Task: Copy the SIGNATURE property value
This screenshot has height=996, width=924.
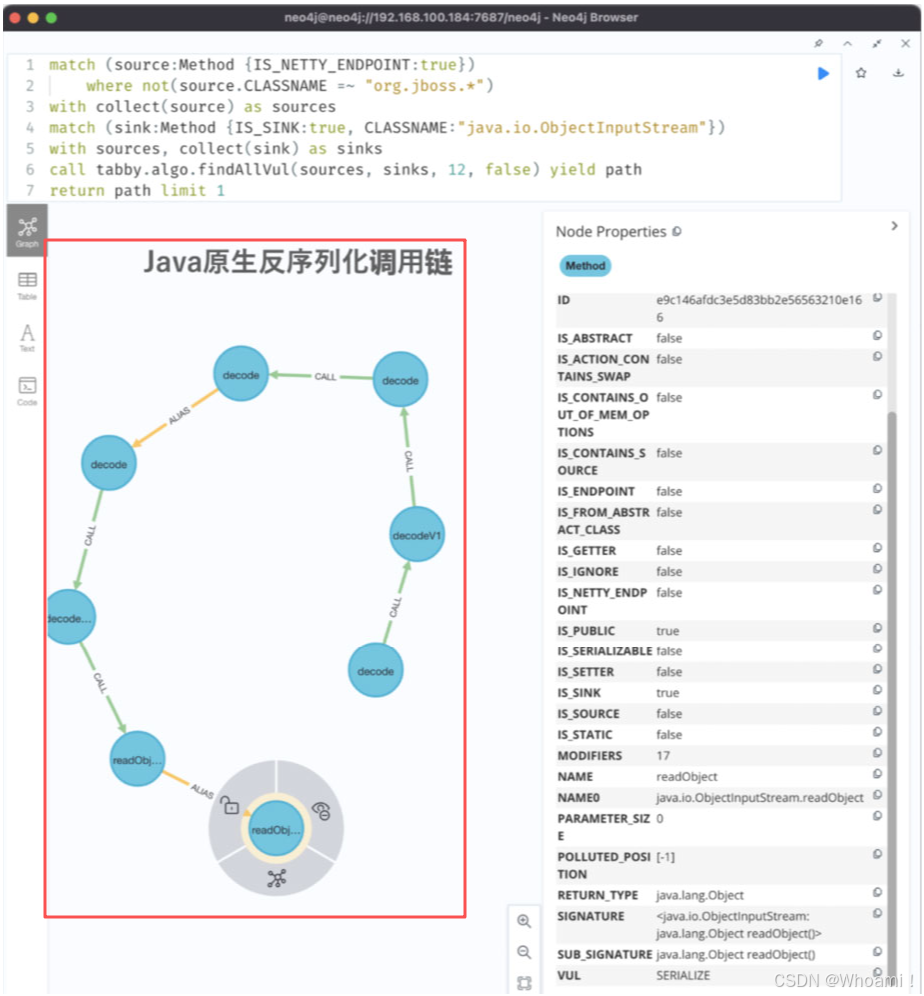Action: [x=878, y=913]
